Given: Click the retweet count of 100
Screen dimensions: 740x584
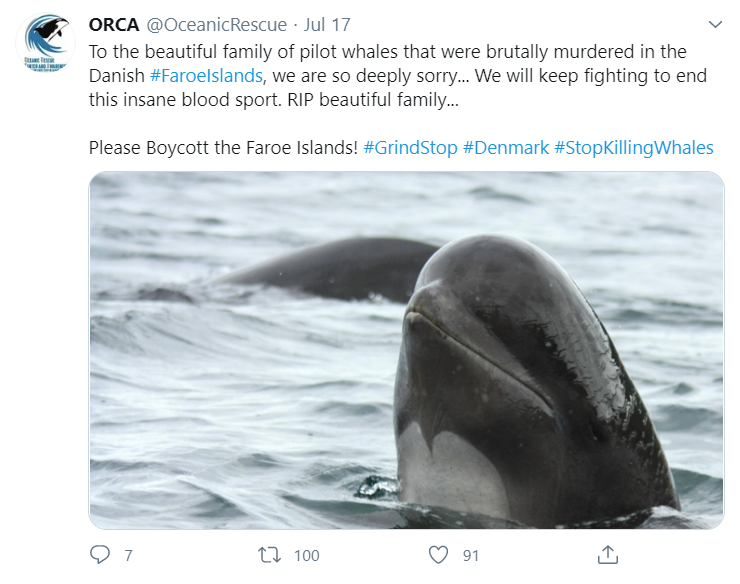Looking at the screenshot, I should coord(306,555).
